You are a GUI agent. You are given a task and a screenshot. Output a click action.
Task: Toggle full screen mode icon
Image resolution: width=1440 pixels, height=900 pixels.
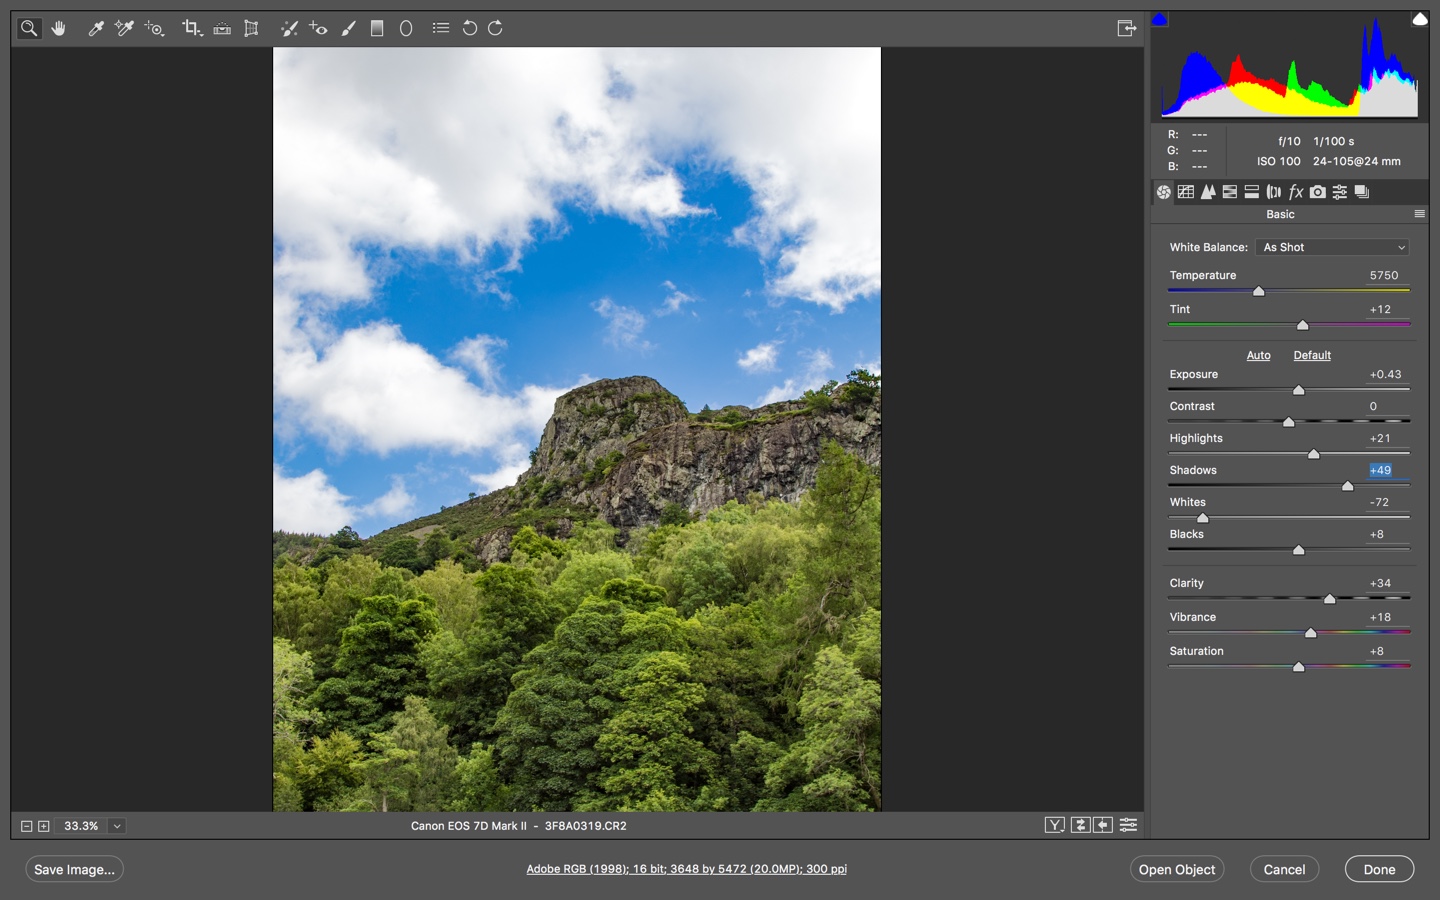1127,28
